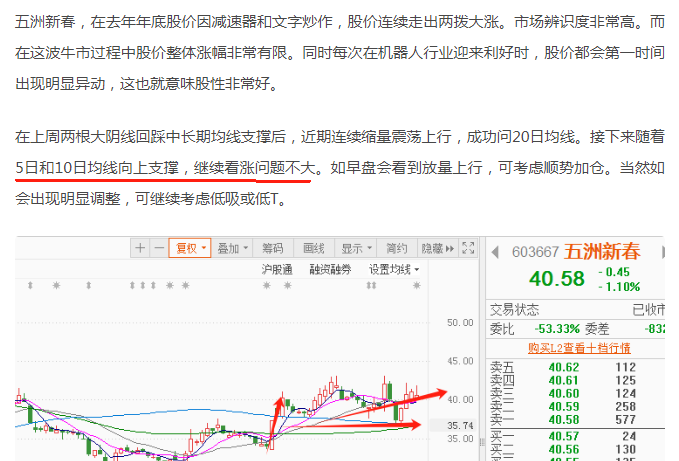Screen dimensions: 679x461
Task: Click the 沪股通 label
Action: [x=277, y=270]
